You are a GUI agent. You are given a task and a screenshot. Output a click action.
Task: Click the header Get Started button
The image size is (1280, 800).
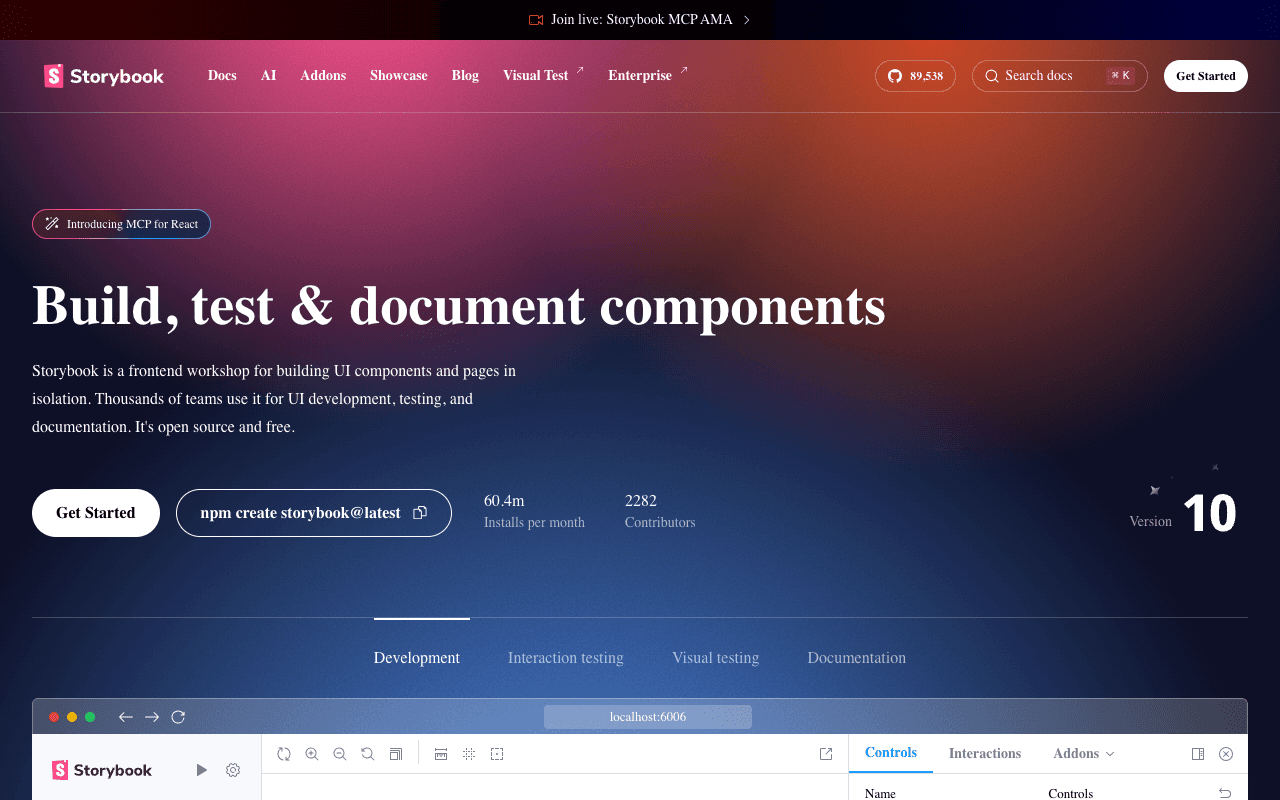(x=1206, y=76)
